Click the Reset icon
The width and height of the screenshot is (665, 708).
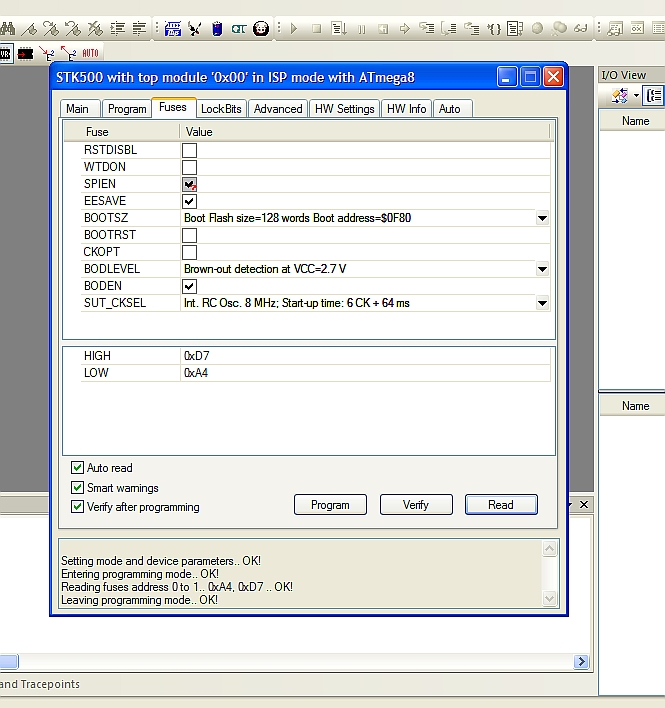[383, 29]
